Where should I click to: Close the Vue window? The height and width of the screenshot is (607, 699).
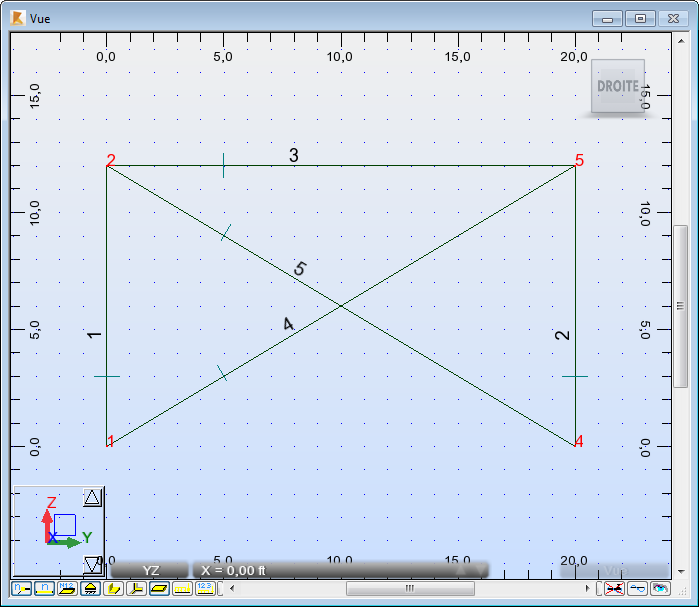(x=674, y=19)
